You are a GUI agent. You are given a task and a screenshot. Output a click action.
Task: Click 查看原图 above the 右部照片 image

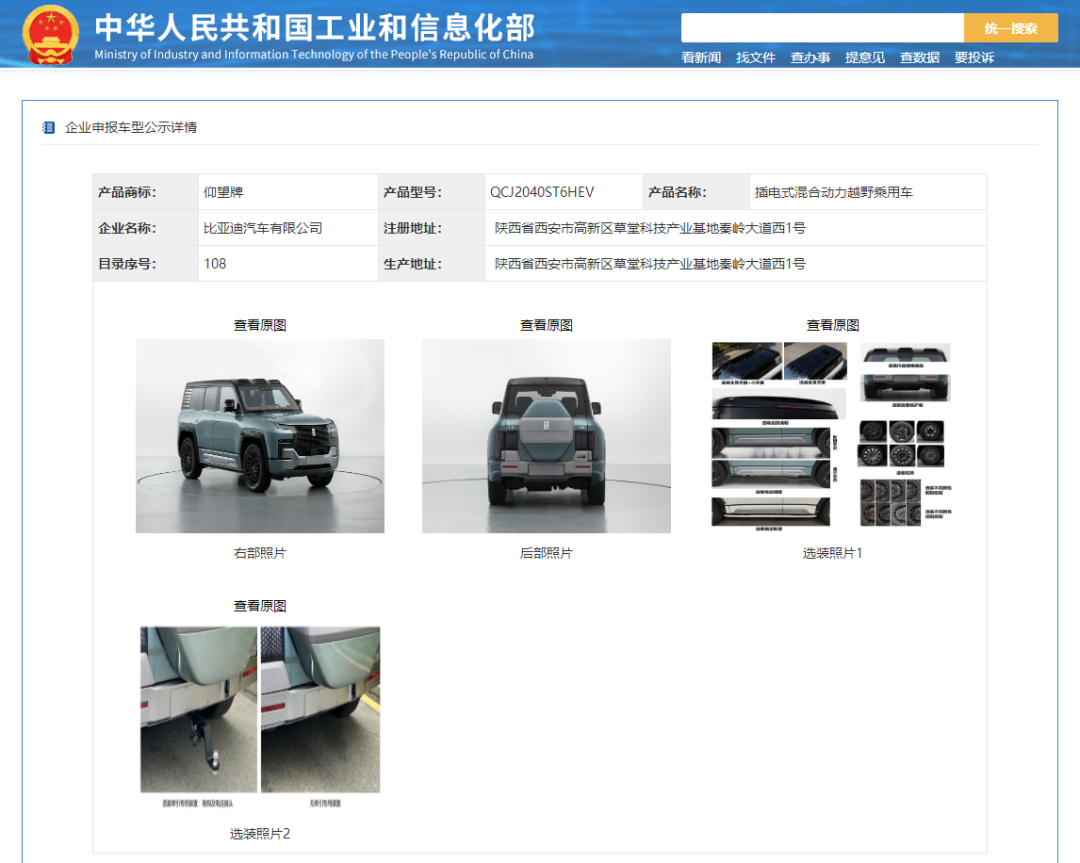click(x=260, y=325)
